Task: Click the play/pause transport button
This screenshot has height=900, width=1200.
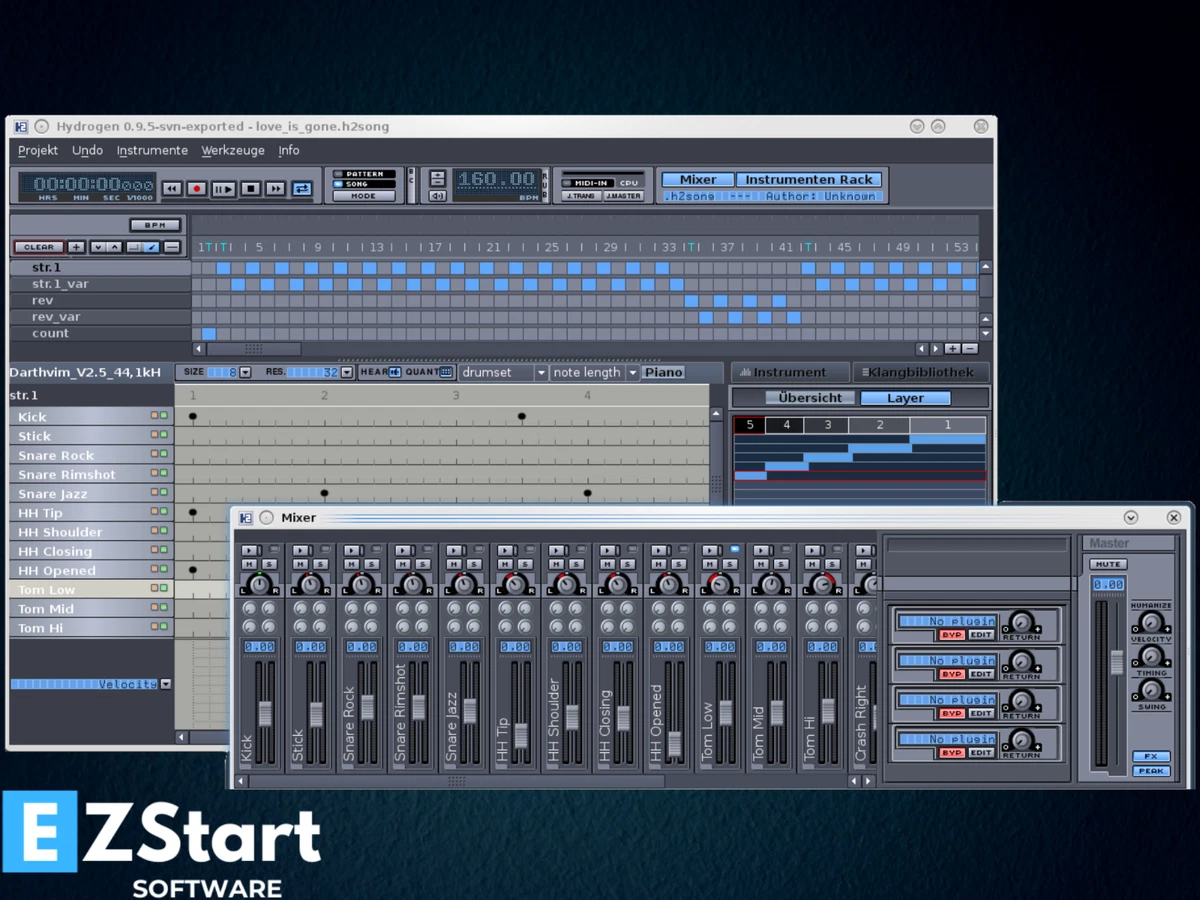Action: 223,188
